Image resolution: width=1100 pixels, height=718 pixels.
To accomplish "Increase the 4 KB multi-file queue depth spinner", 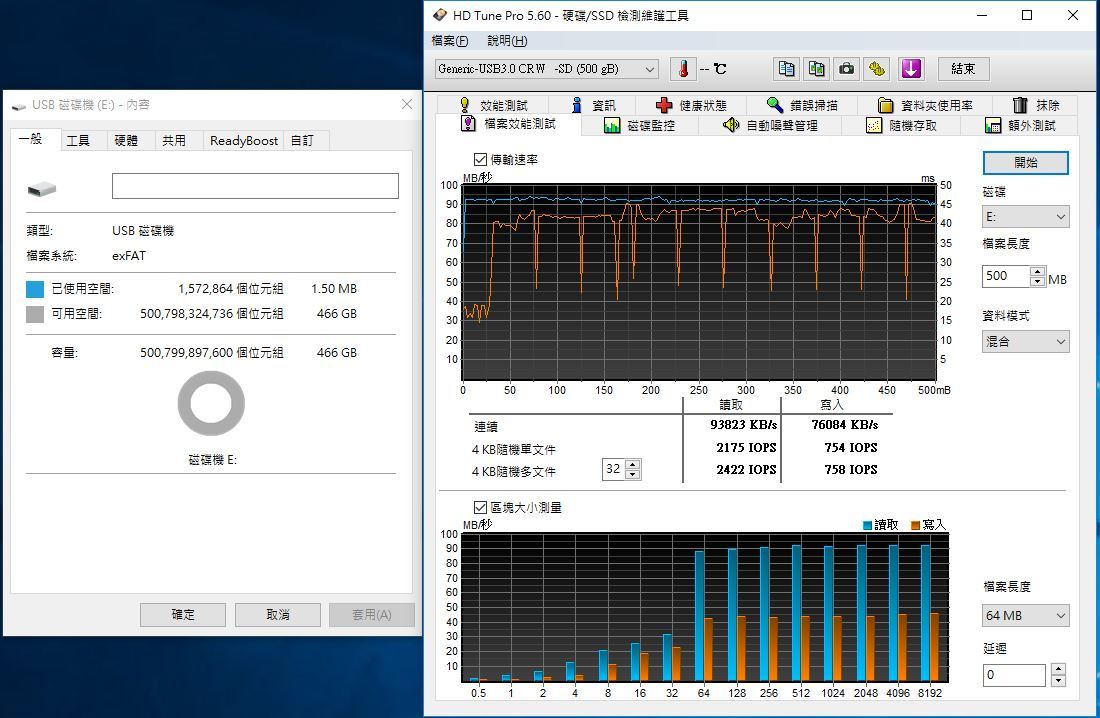I will (x=633, y=464).
